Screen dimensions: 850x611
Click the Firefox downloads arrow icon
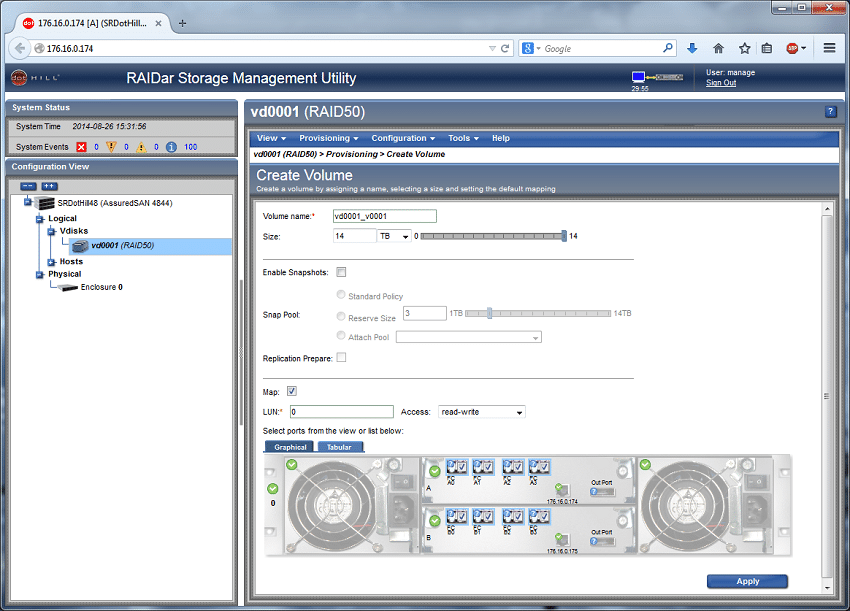coord(692,48)
